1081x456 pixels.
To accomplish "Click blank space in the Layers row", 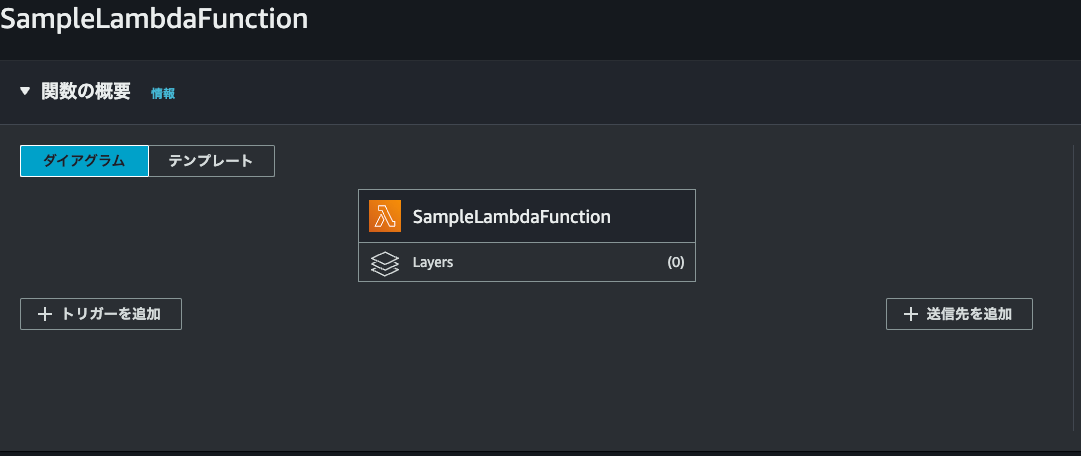I will click(558, 262).
